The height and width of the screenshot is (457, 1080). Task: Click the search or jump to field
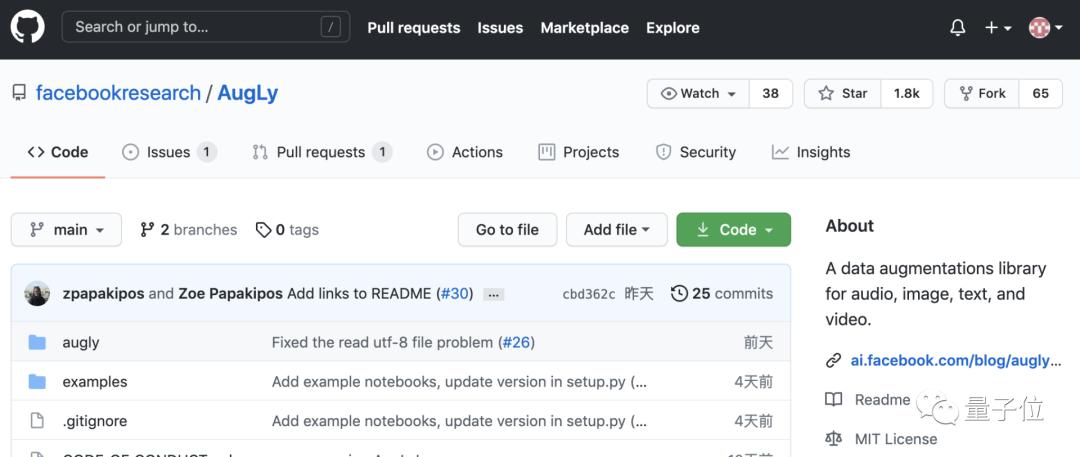point(206,28)
